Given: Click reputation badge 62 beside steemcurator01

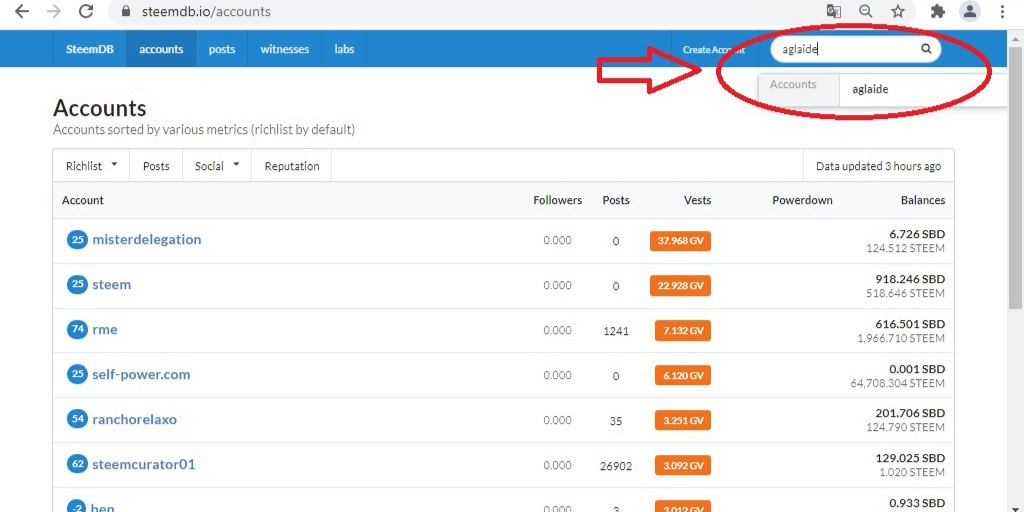Looking at the screenshot, I should pos(77,464).
